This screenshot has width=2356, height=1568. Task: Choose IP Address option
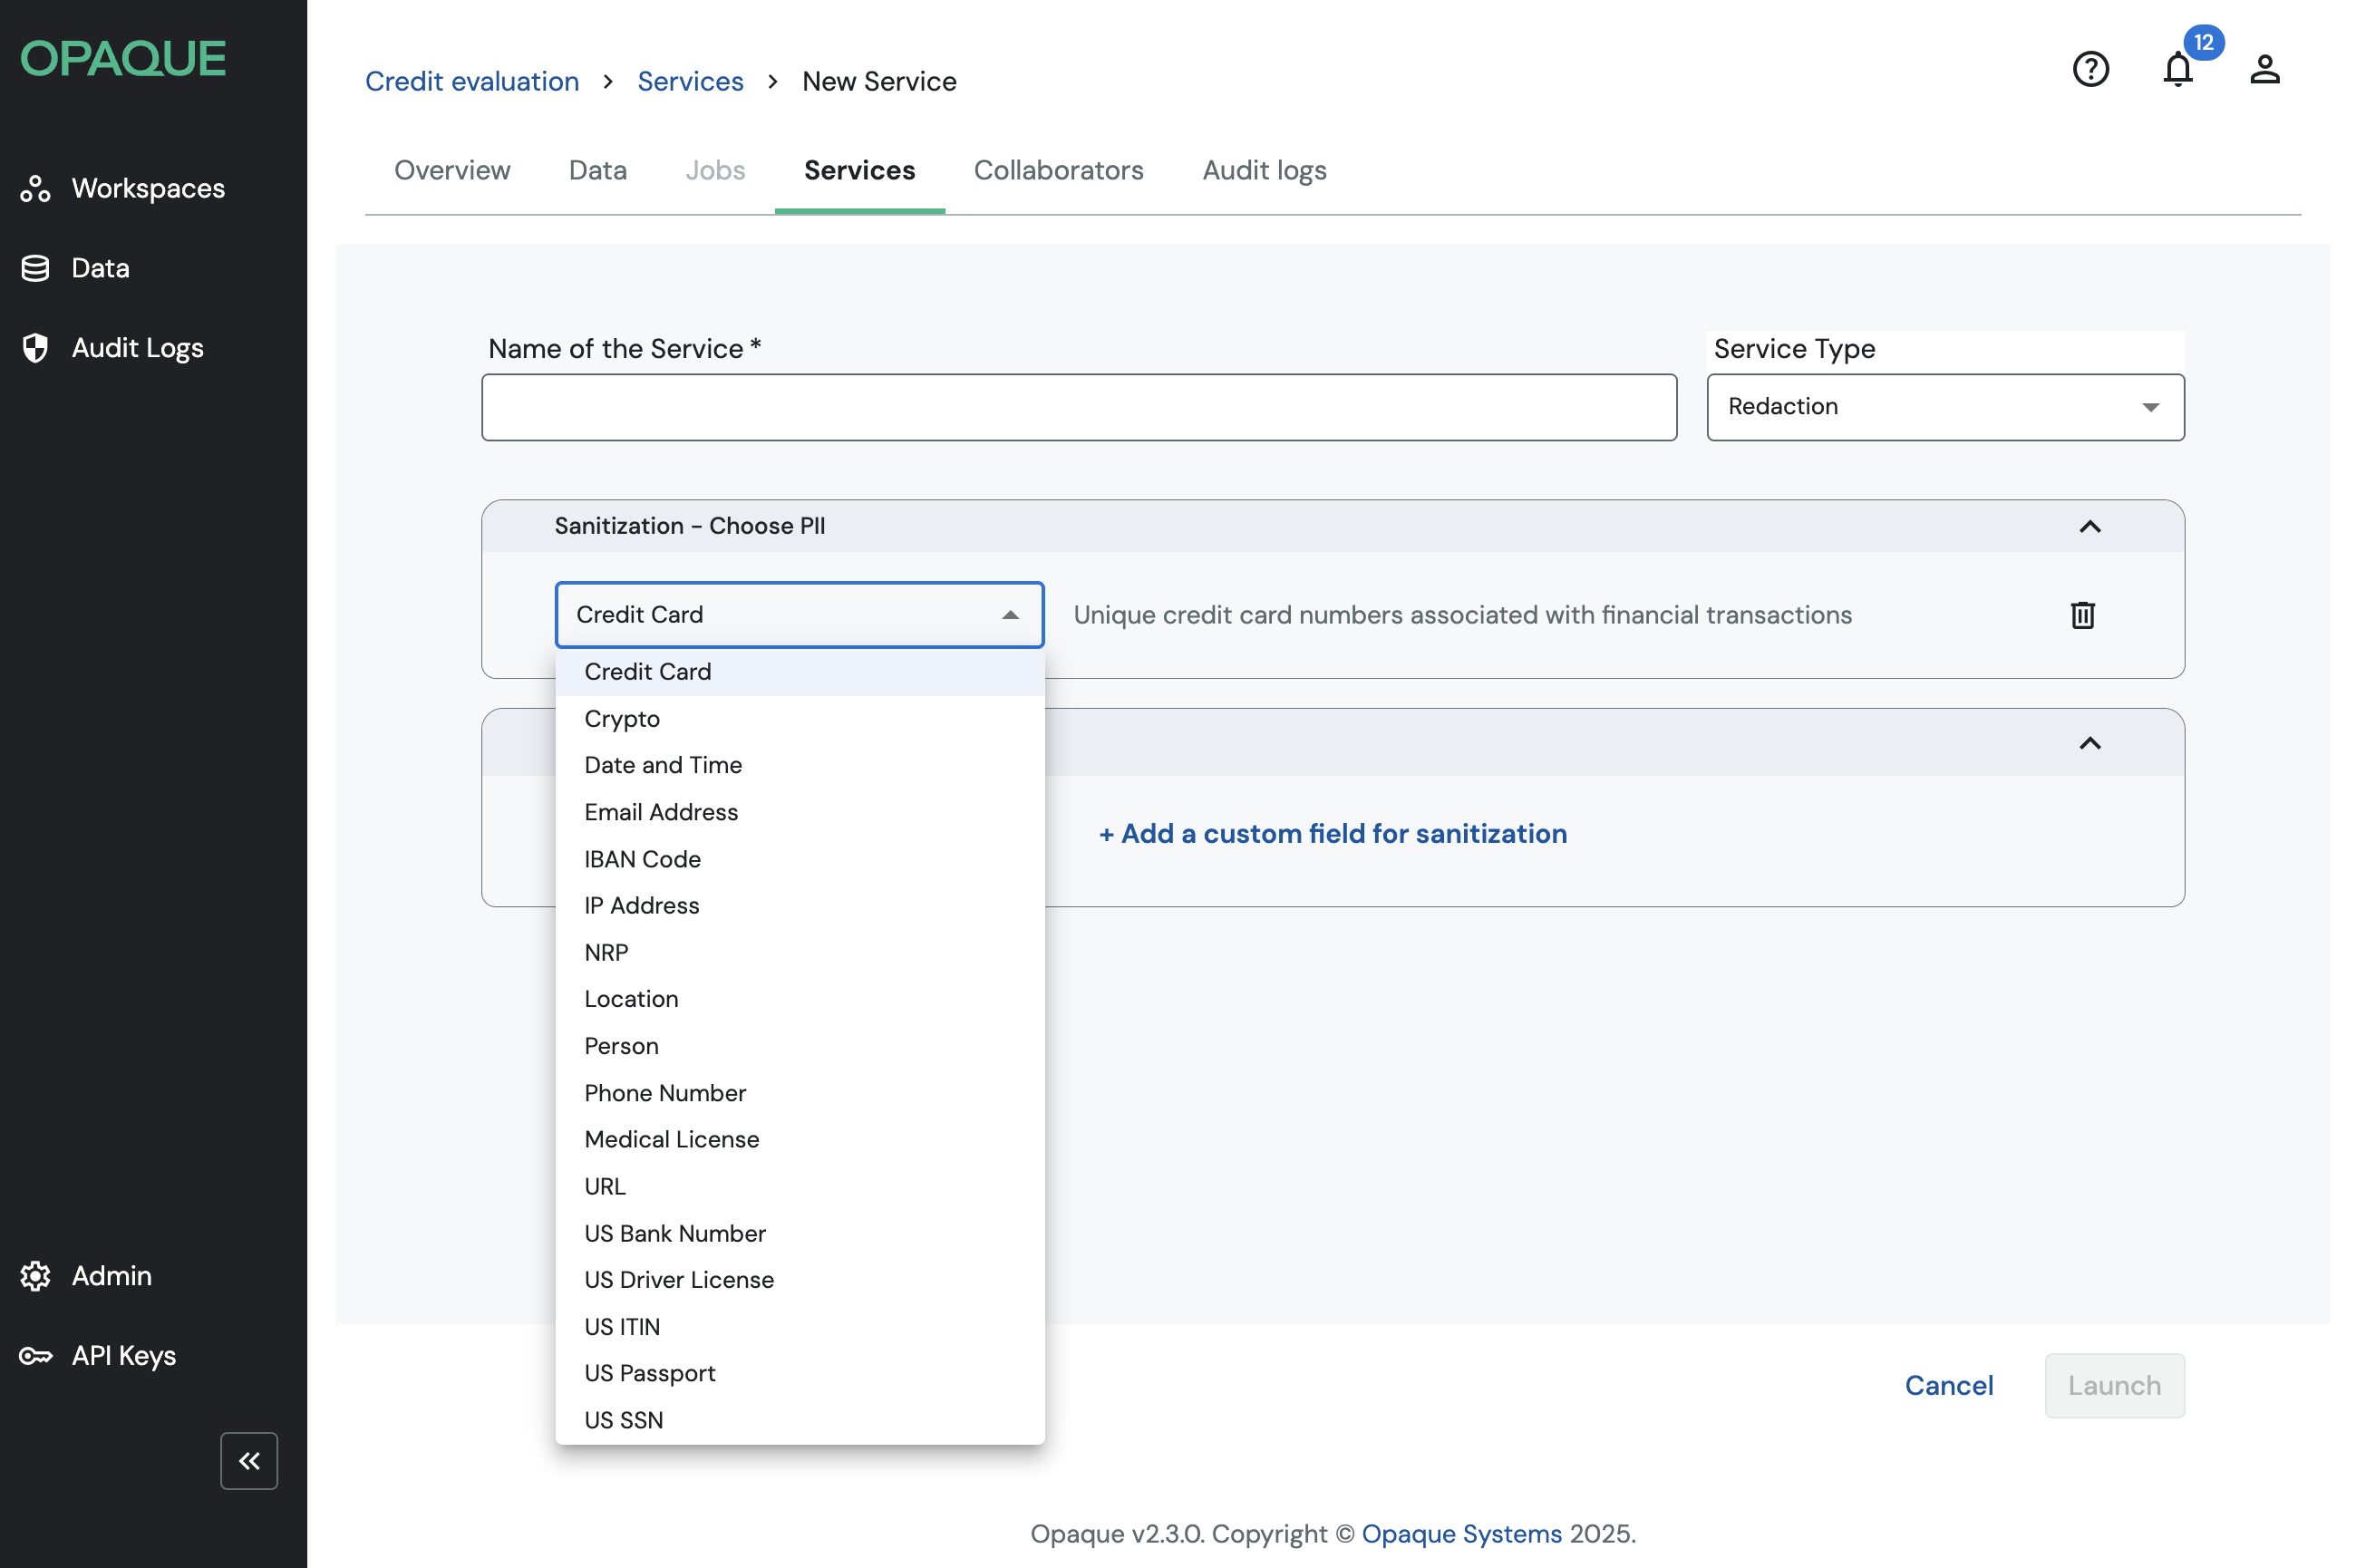point(800,905)
